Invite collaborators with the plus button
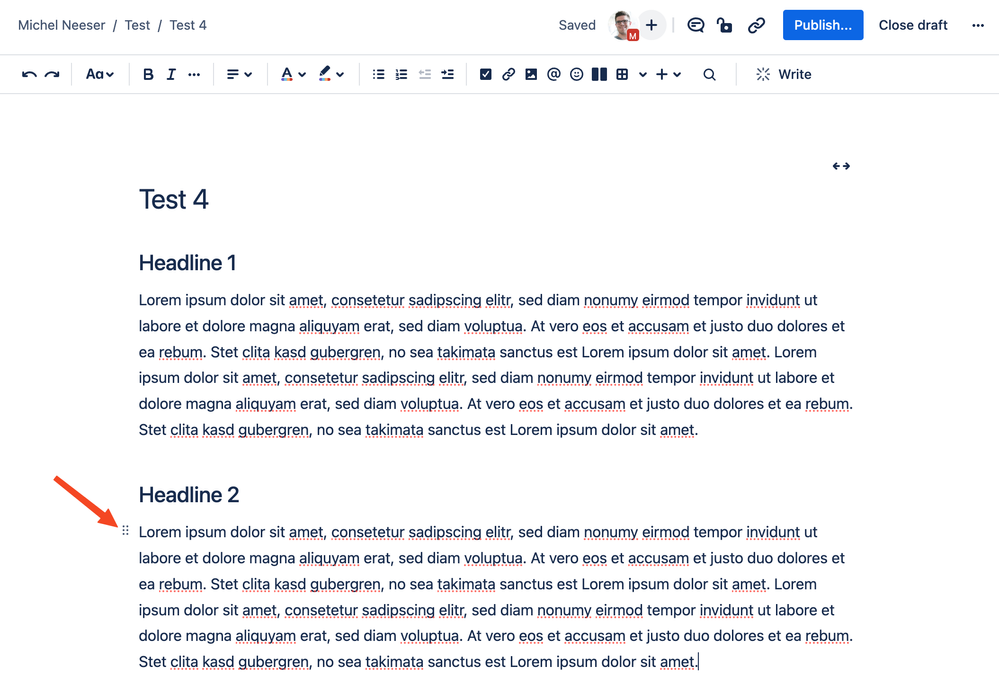The width and height of the screenshot is (999, 691). [x=651, y=25]
